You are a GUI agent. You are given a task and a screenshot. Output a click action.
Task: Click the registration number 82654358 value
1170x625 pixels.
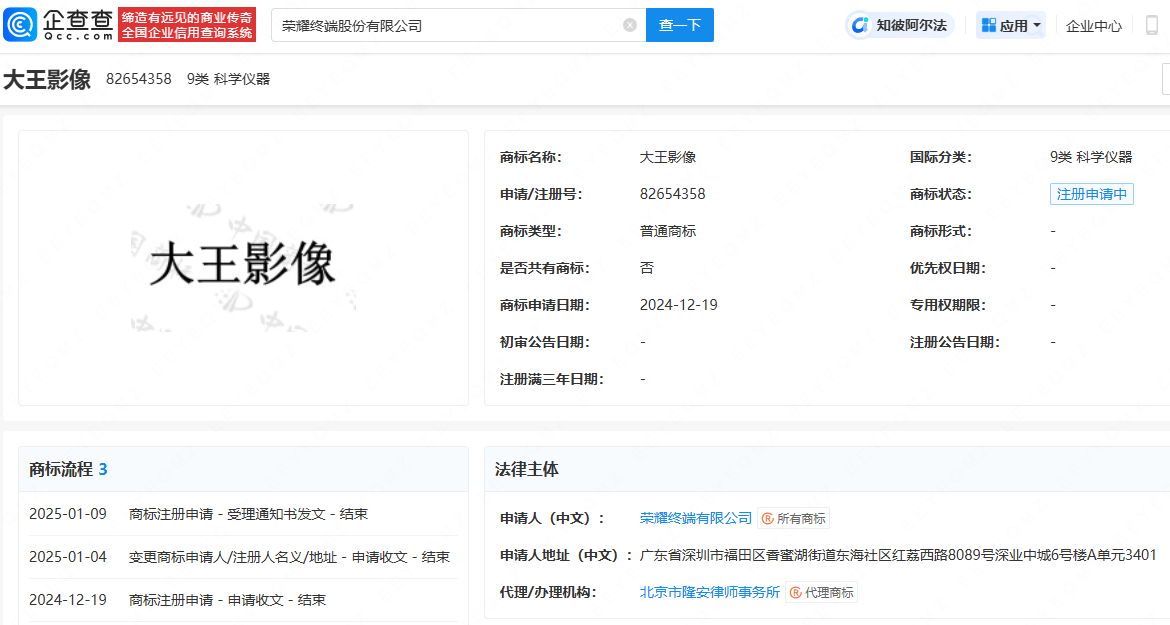click(672, 194)
